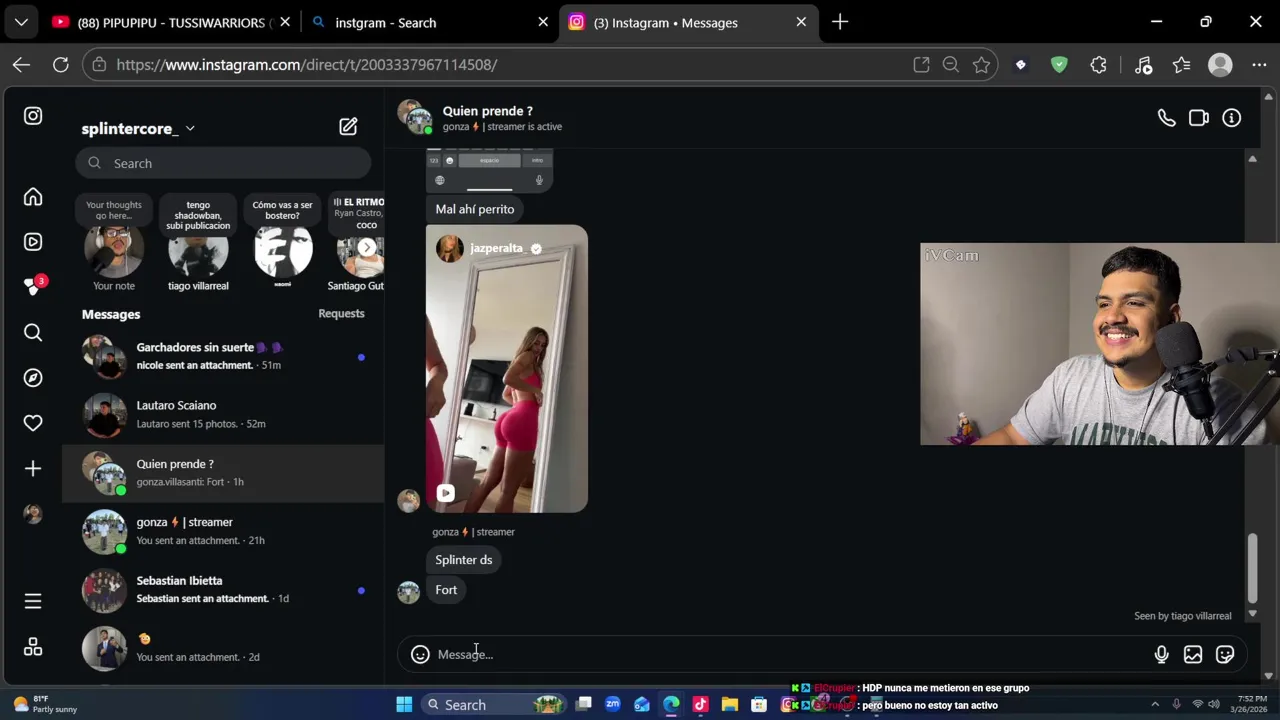The image size is (1280, 720).
Task: Open Instagram home from the logo icon
Action: pyautogui.click(x=33, y=116)
